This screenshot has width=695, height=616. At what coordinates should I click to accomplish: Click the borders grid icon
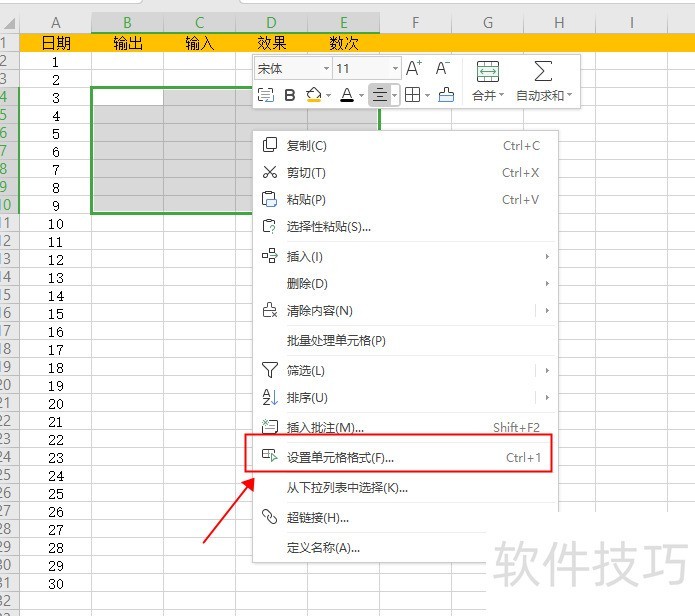pos(412,95)
